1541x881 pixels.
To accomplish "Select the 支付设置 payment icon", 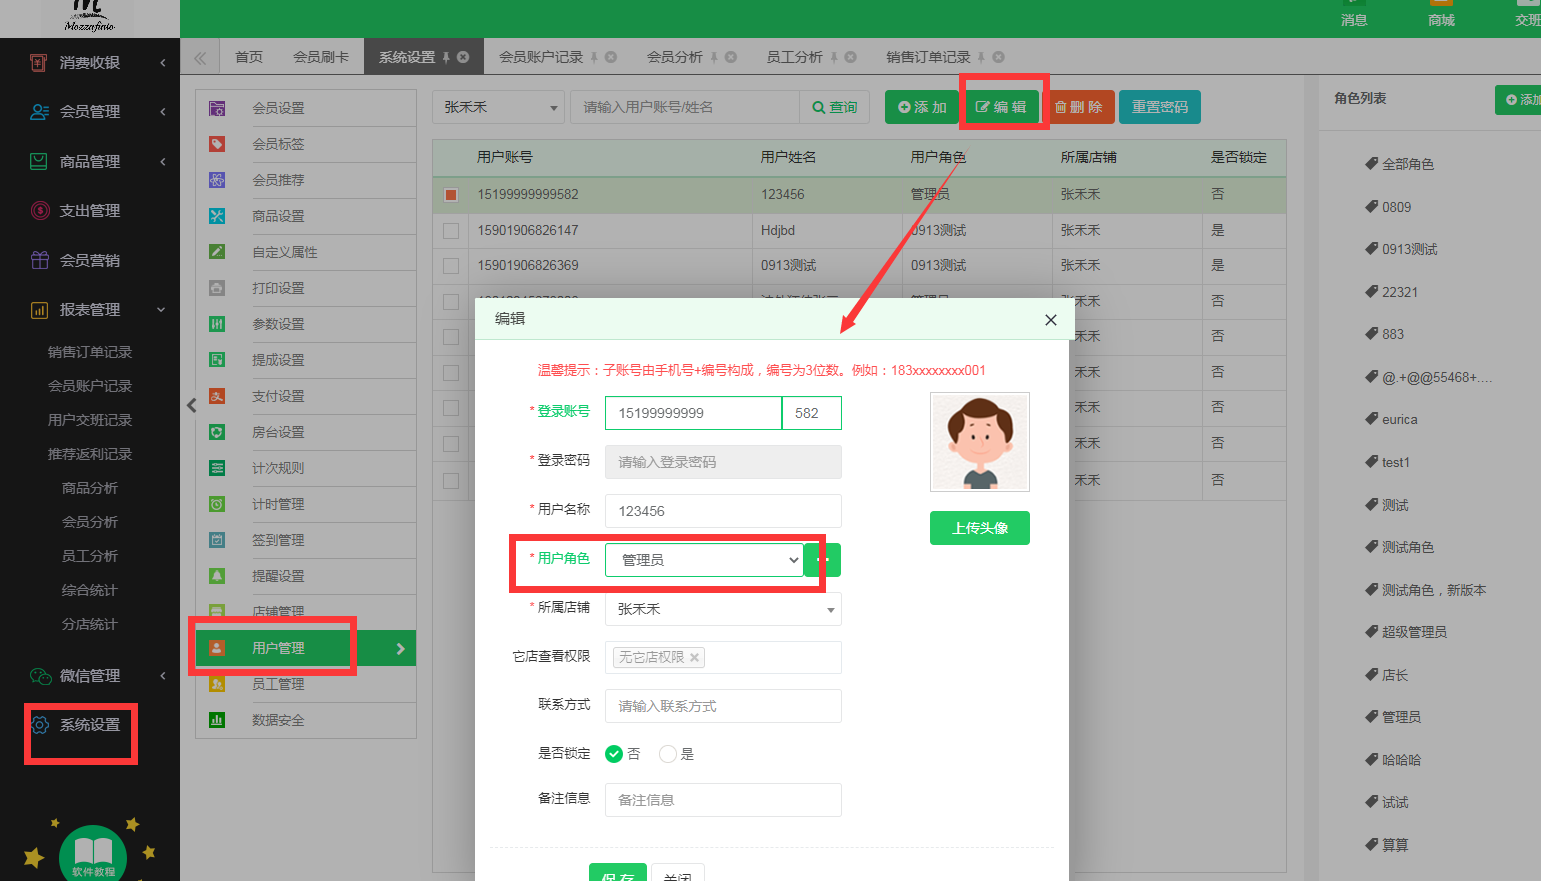I will [217, 396].
